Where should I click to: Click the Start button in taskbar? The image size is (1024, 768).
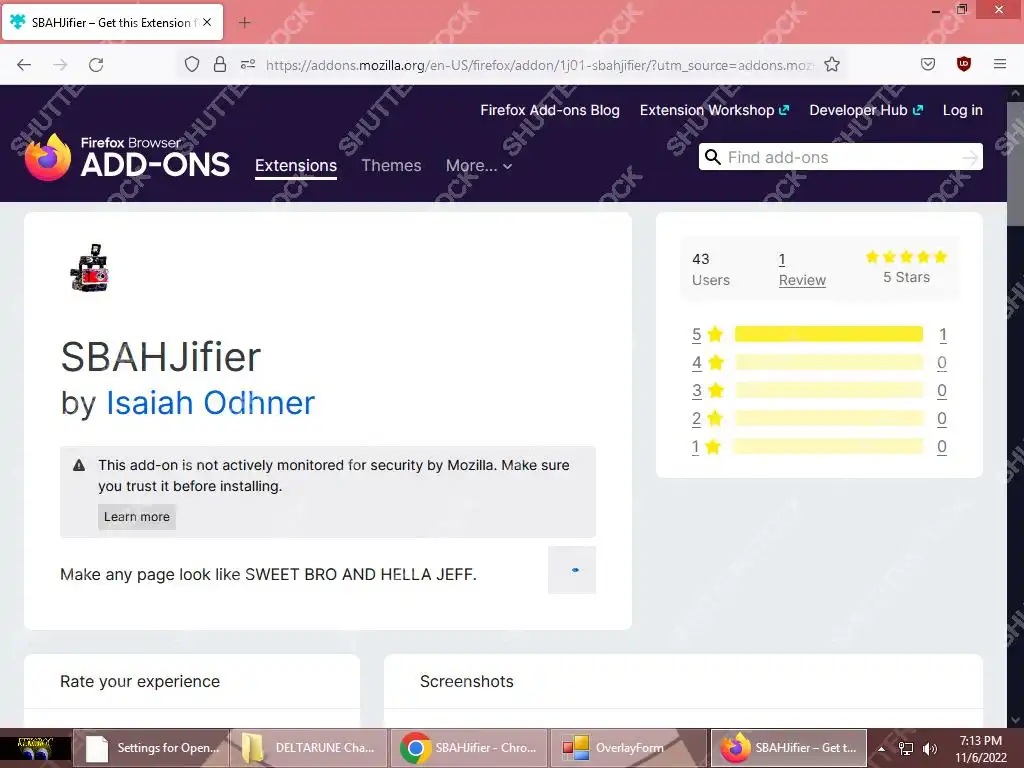35,748
